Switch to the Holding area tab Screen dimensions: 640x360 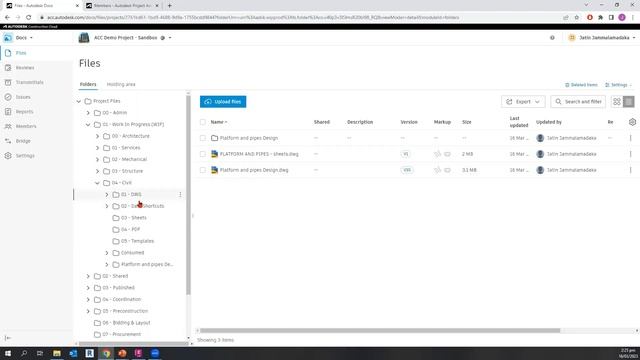pyautogui.click(x=121, y=84)
